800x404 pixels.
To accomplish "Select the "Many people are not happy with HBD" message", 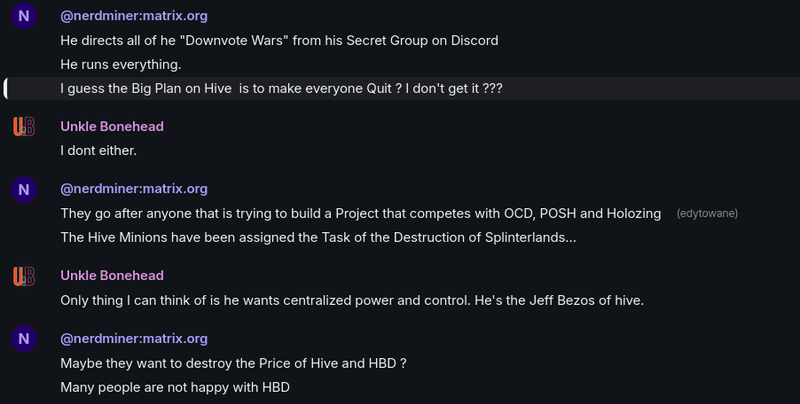I will click(175, 387).
